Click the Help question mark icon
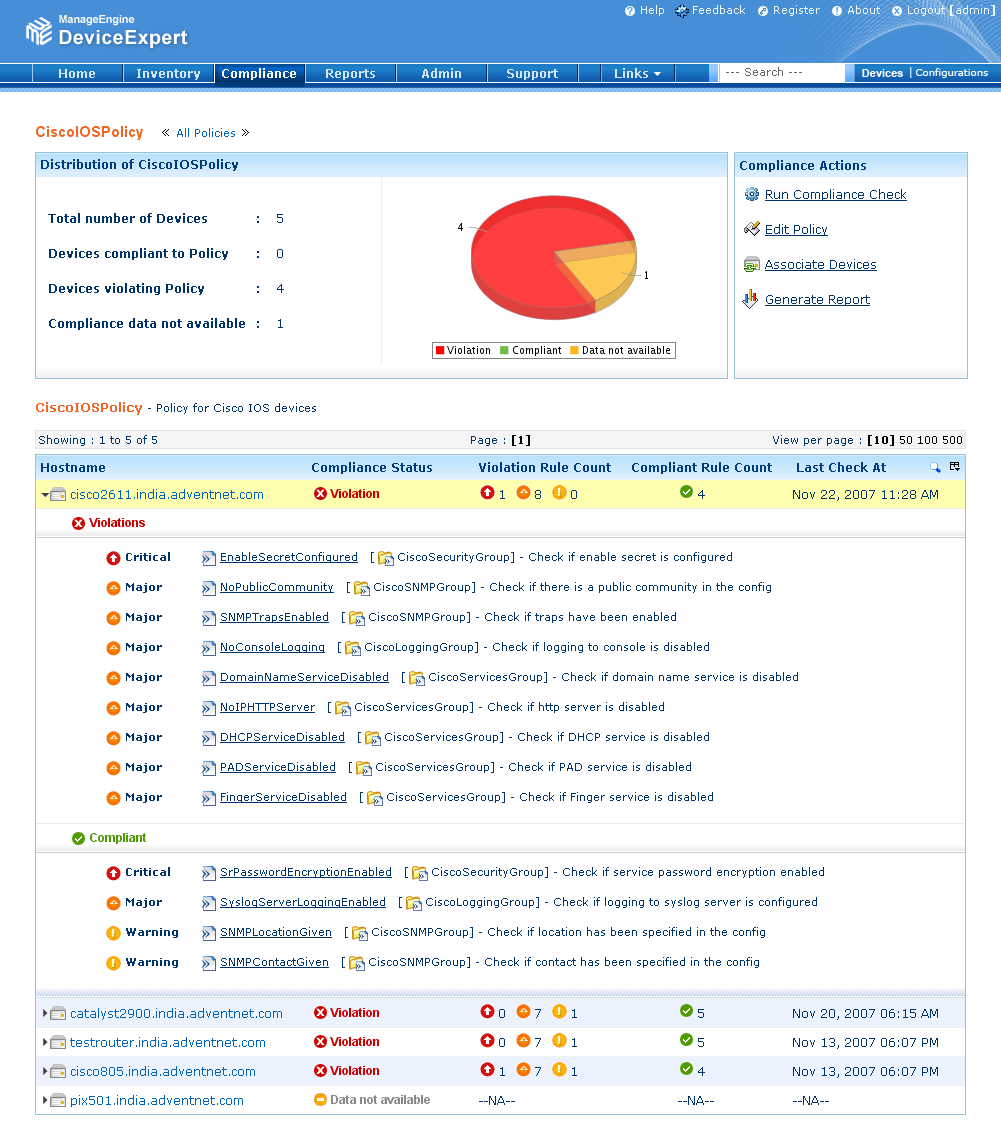The height and width of the screenshot is (1134, 1001). (630, 11)
